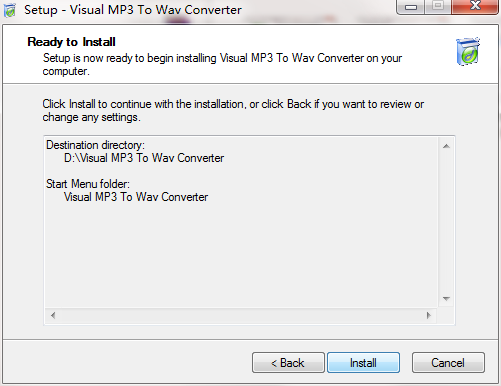The image size is (501, 386).
Task: Go back with the < Back button
Action: click(x=288, y=362)
